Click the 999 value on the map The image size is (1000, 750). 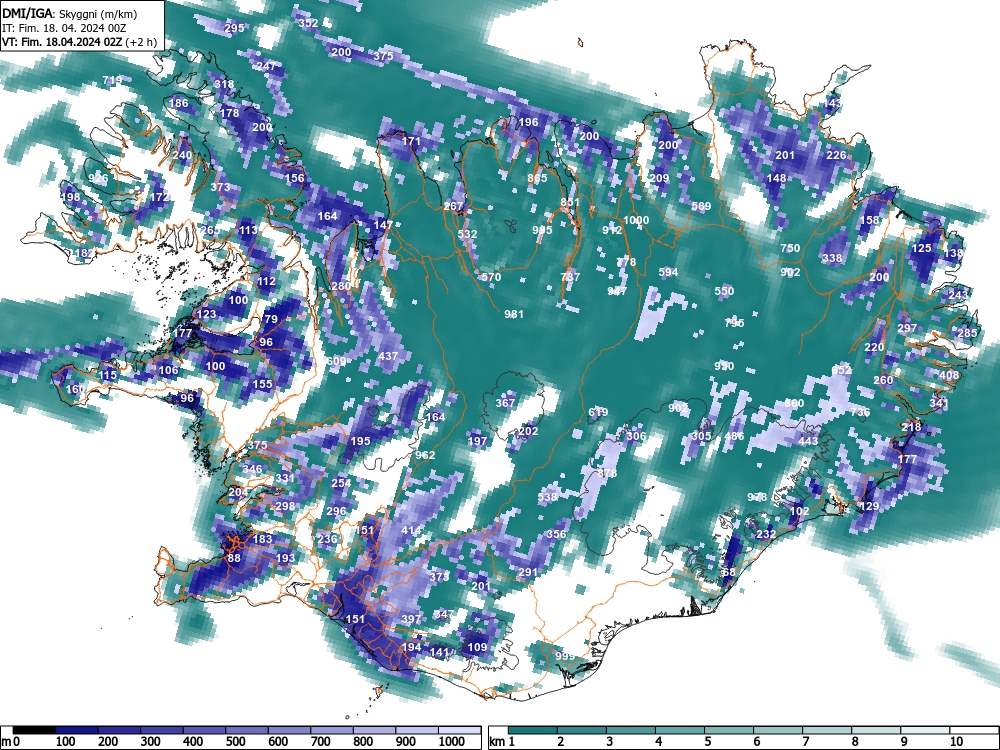(565, 656)
